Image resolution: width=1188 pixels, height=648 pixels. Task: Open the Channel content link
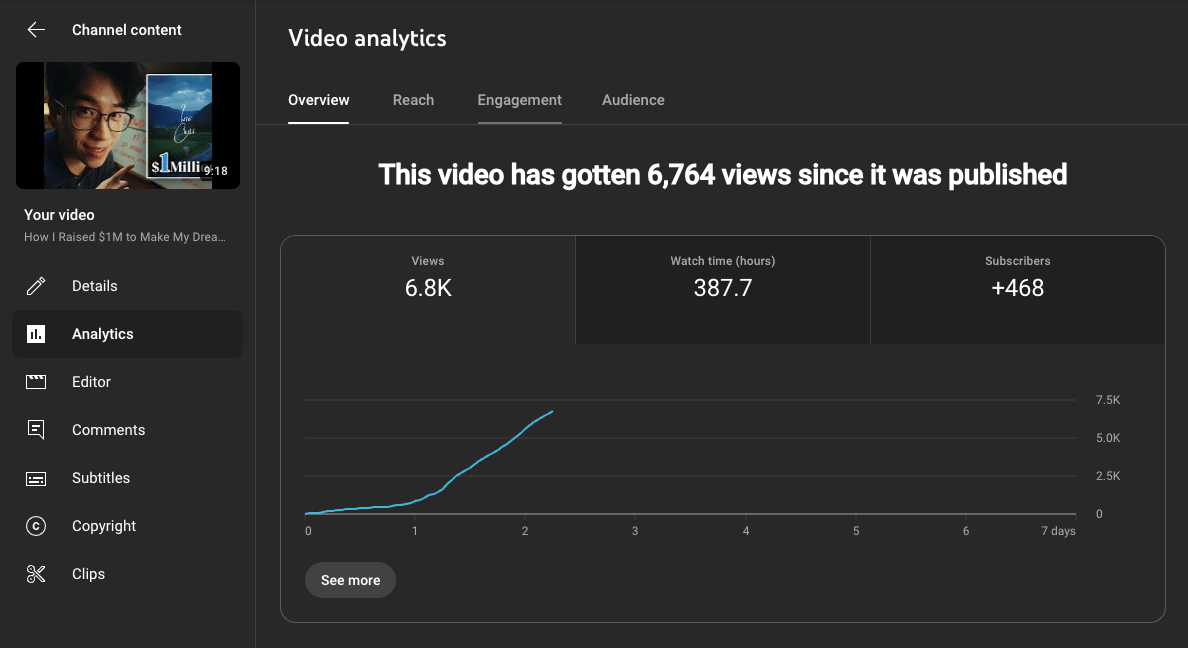coord(127,30)
